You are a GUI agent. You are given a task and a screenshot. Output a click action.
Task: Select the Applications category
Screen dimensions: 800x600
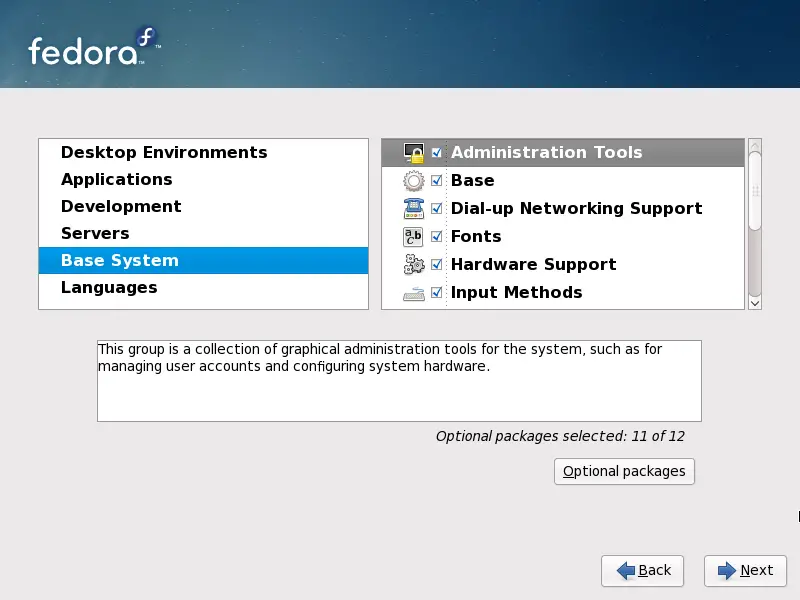click(116, 180)
